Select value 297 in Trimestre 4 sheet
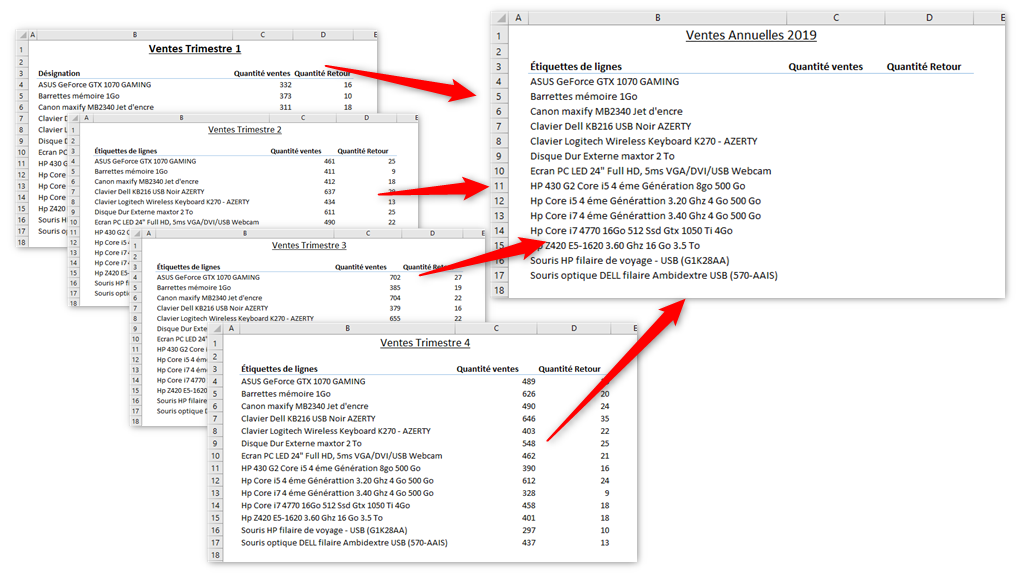The height and width of the screenshot is (574, 1018). tap(528, 530)
